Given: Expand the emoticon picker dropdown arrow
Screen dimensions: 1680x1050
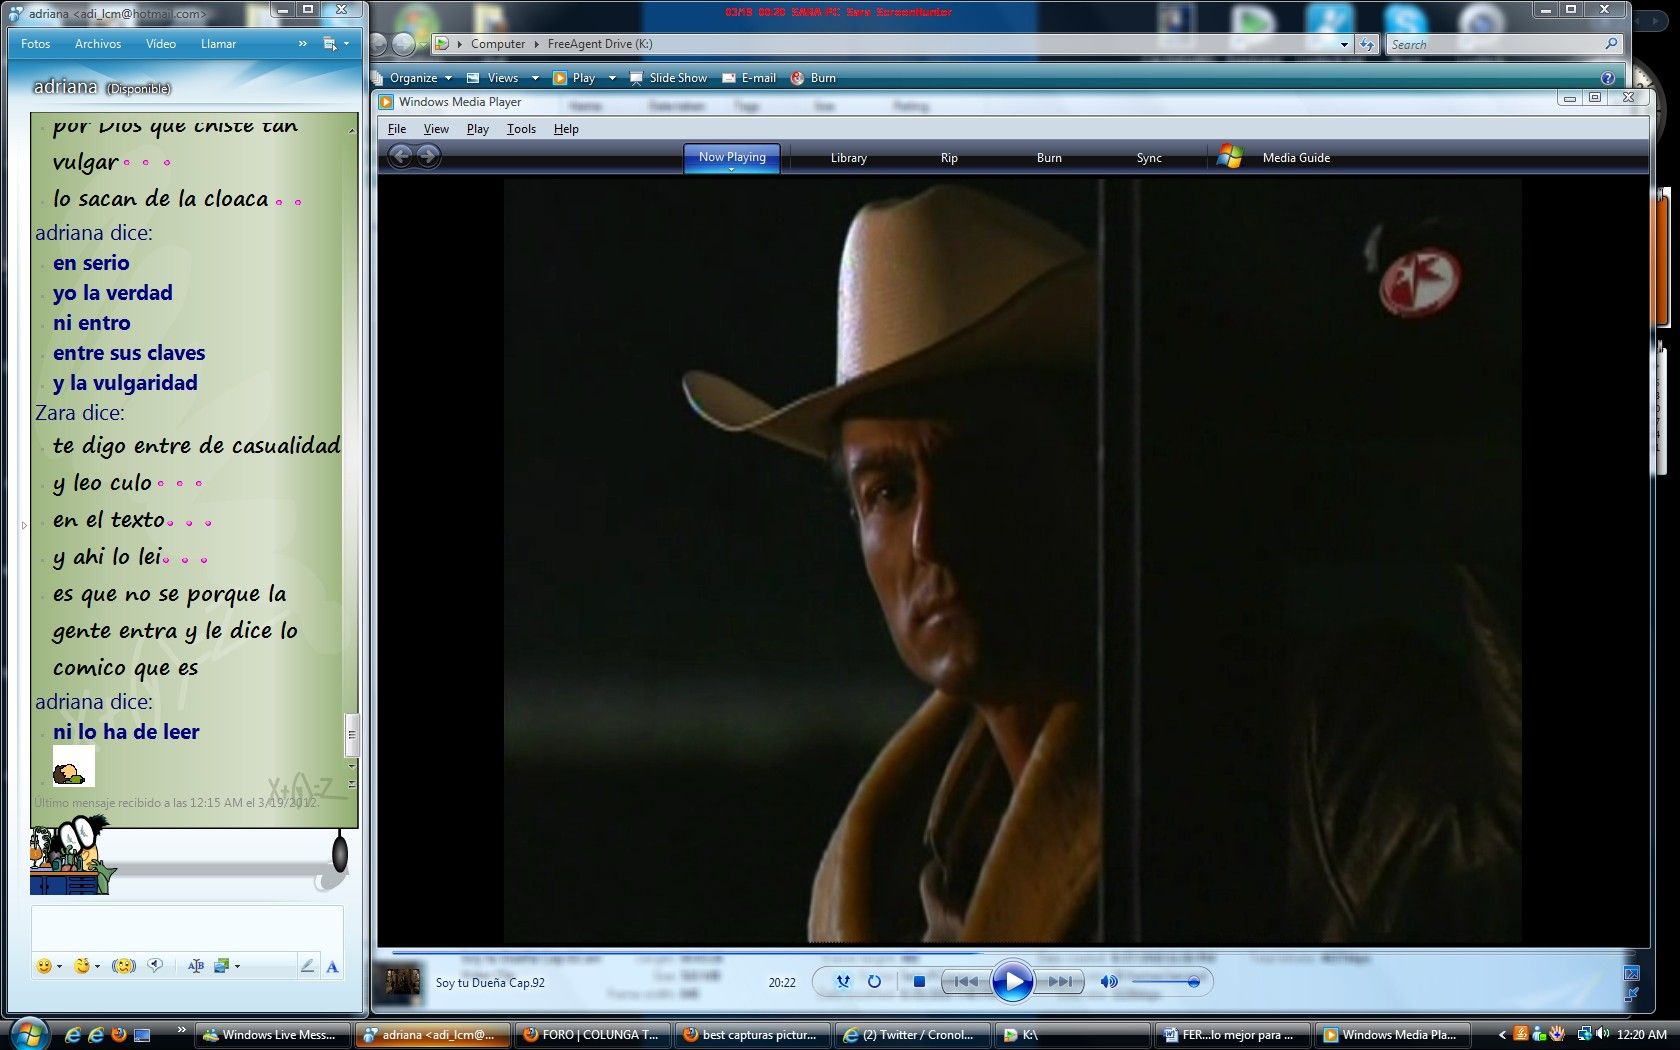Looking at the screenshot, I should coord(59,966).
